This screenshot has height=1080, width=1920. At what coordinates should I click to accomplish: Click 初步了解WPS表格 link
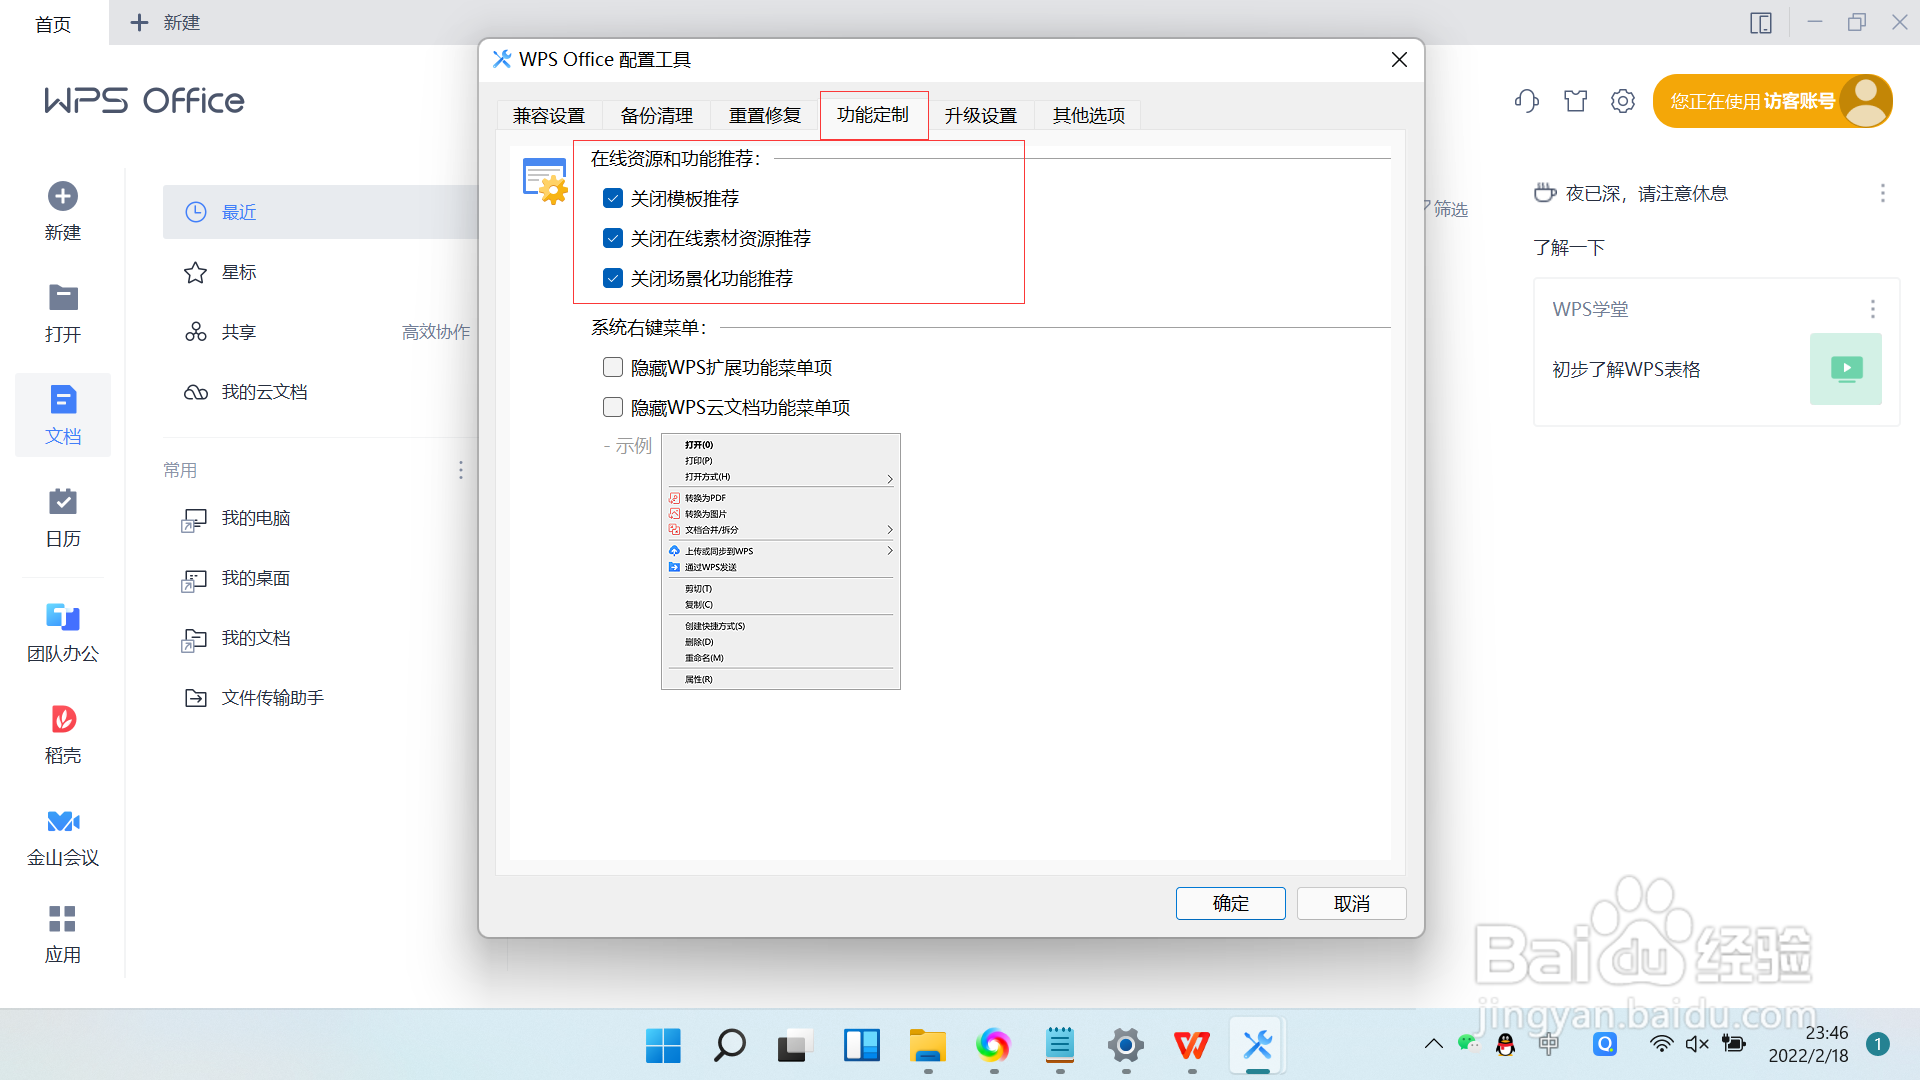coord(1626,369)
